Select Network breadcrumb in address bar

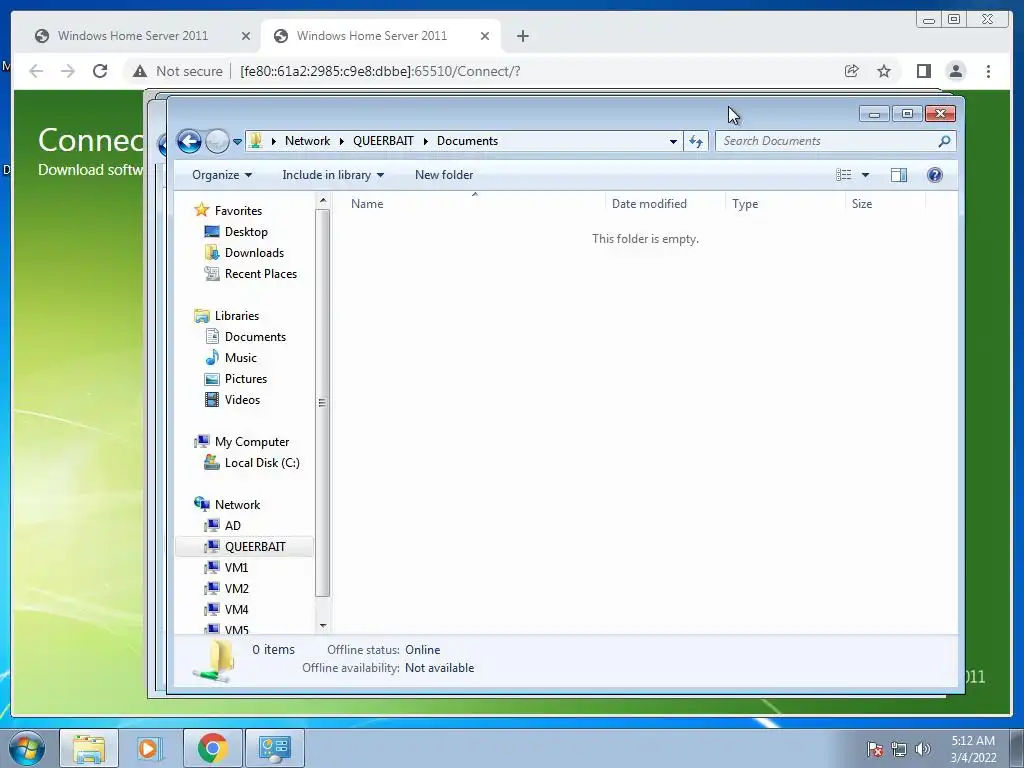307,141
